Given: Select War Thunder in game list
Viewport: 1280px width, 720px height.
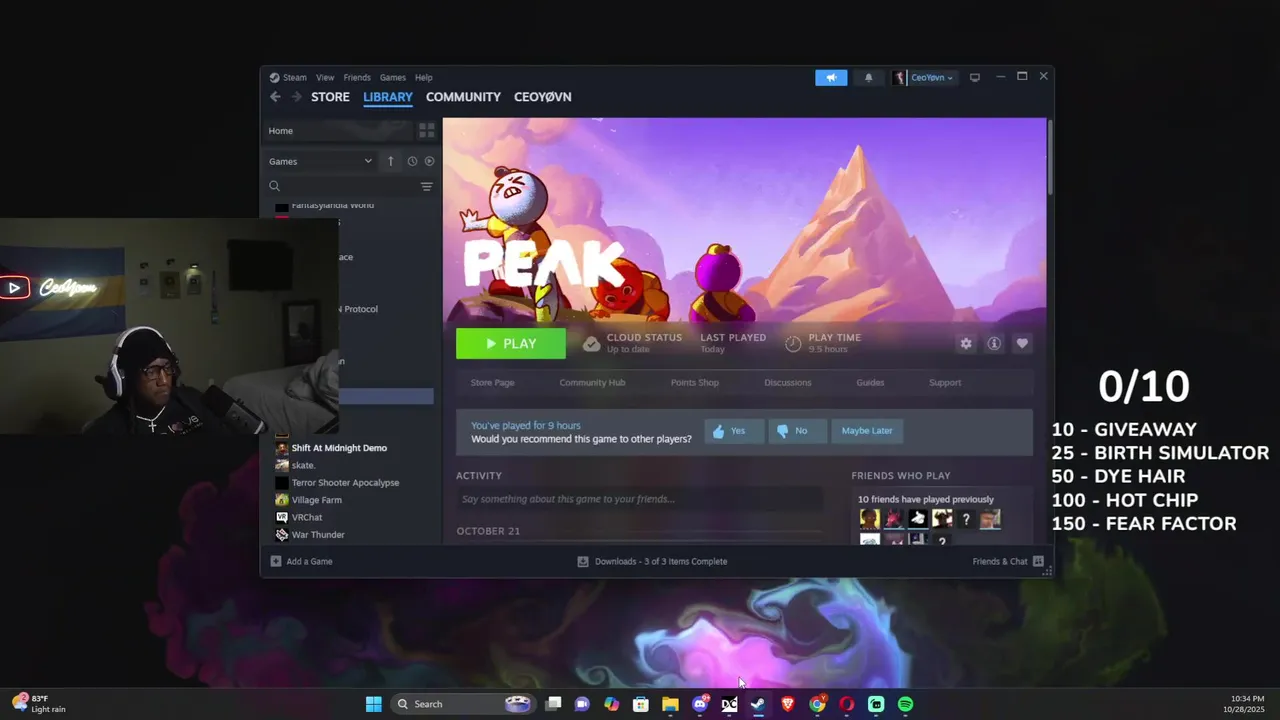Looking at the screenshot, I should click(x=318, y=535).
